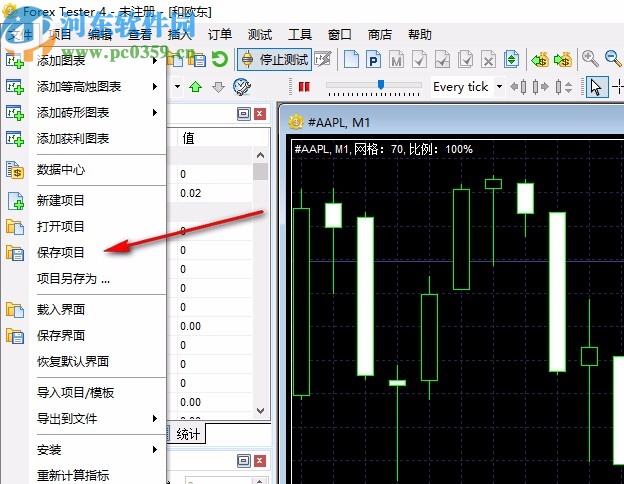Open the 工具 (Tools) menu

coord(300,35)
